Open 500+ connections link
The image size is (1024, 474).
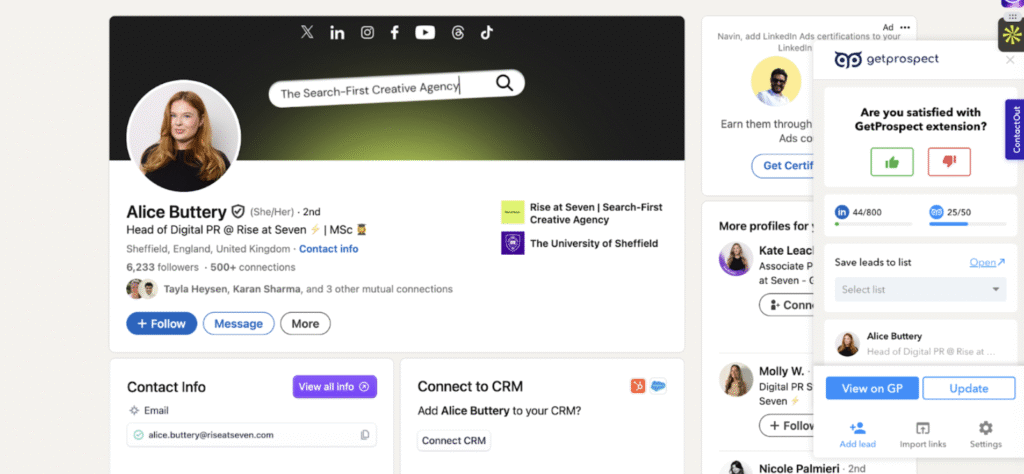click(x=252, y=267)
